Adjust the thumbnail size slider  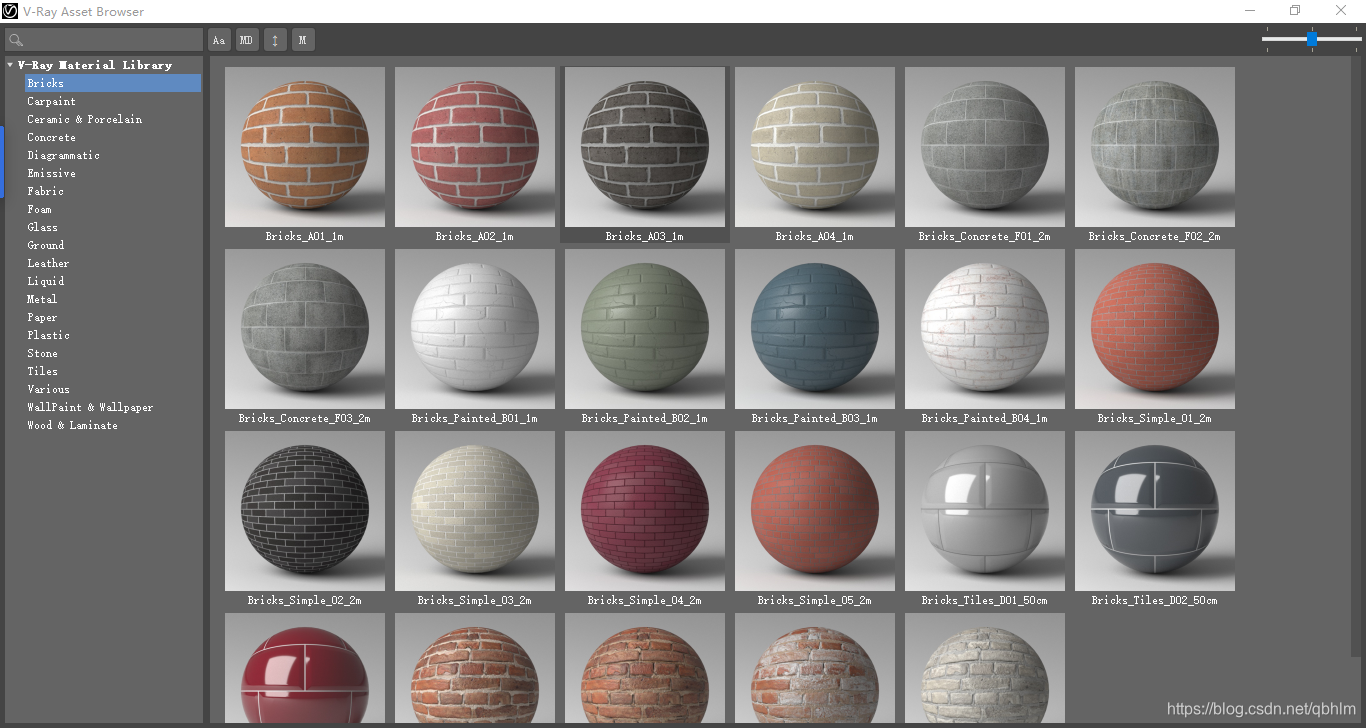coord(1311,39)
